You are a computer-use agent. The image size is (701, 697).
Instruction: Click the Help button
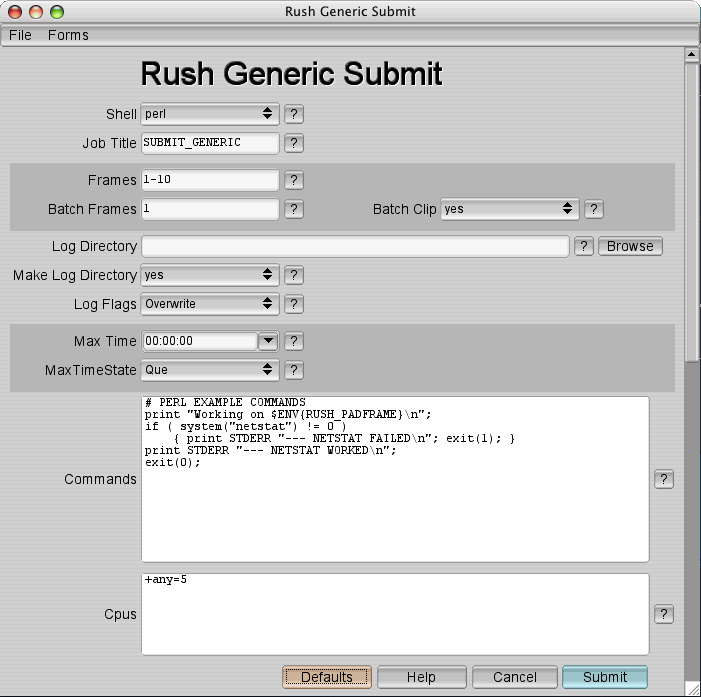coord(422,677)
